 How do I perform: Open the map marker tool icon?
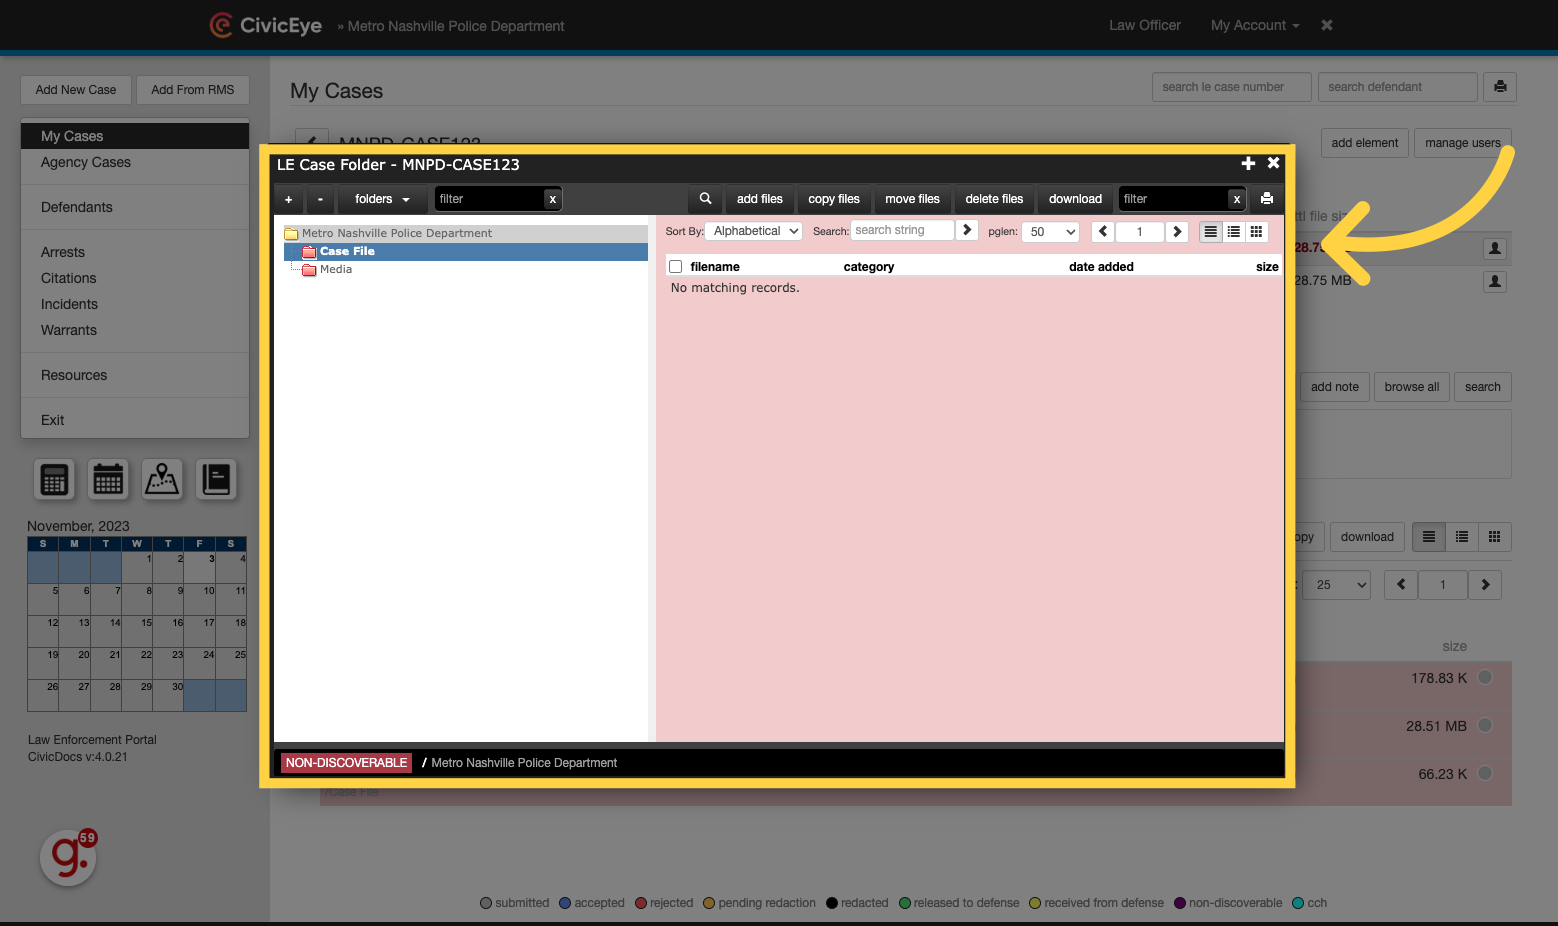click(x=162, y=480)
